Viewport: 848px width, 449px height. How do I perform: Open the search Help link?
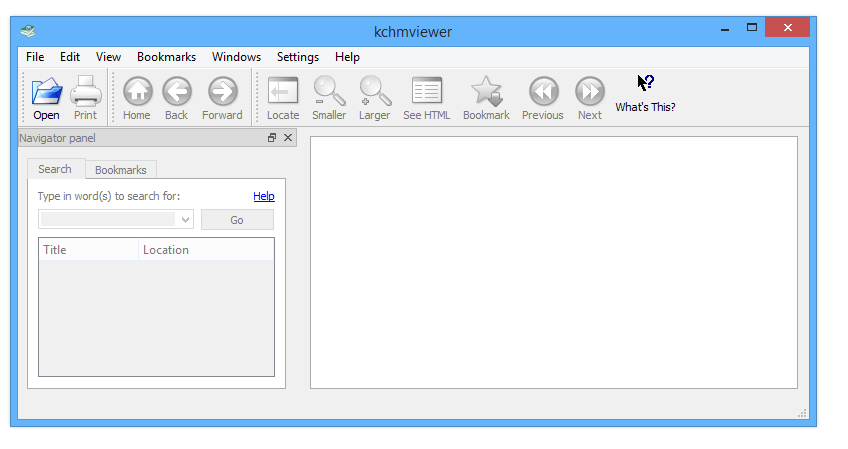[x=264, y=196]
